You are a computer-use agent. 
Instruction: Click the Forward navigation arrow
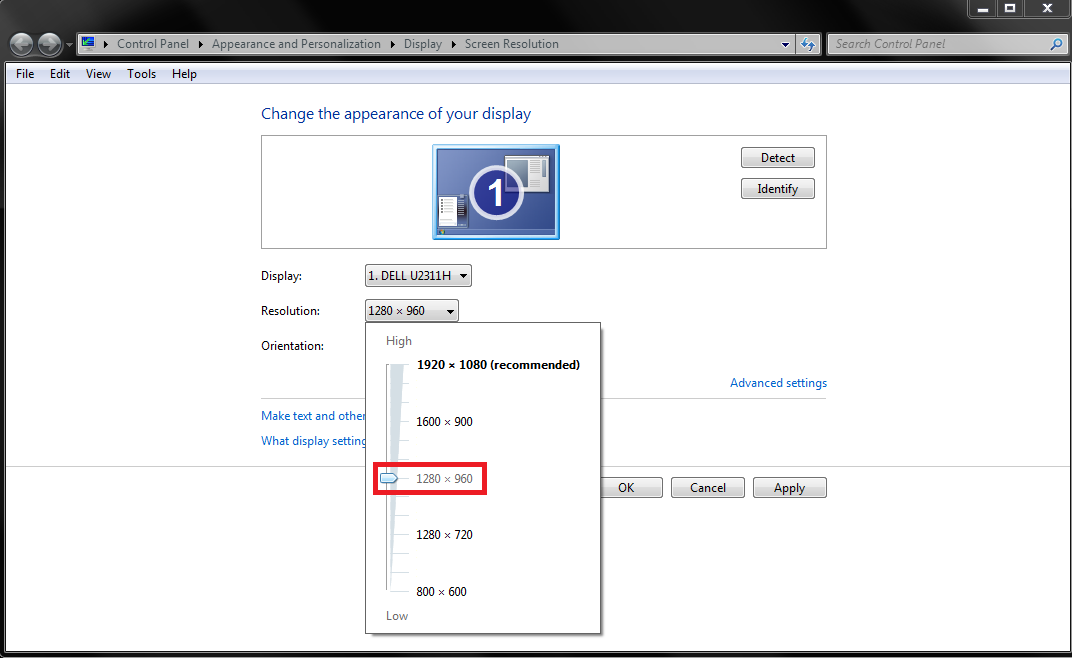pos(49,44)
